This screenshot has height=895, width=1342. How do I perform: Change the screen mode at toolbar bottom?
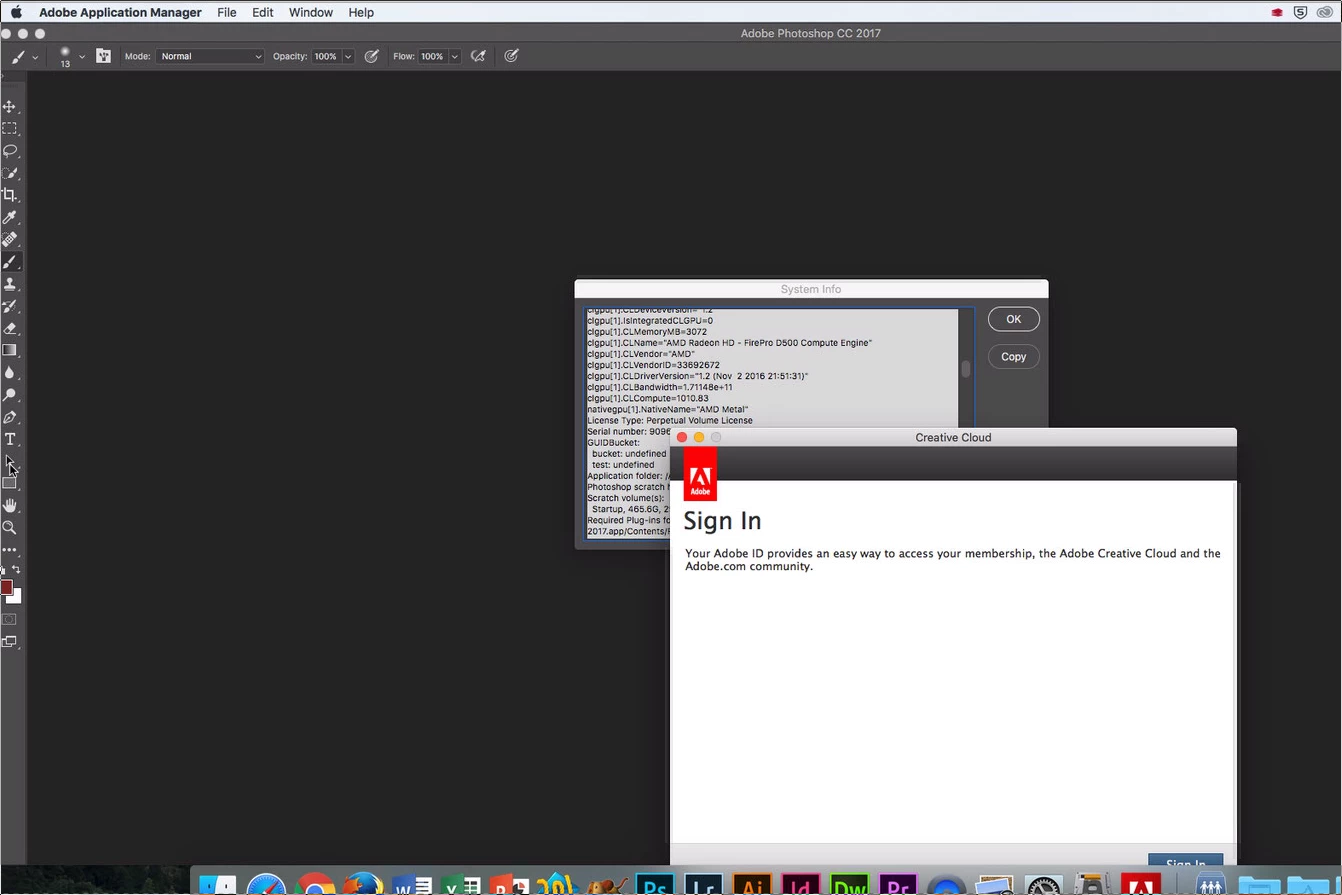pyautogui.click(x=10, y=642)
